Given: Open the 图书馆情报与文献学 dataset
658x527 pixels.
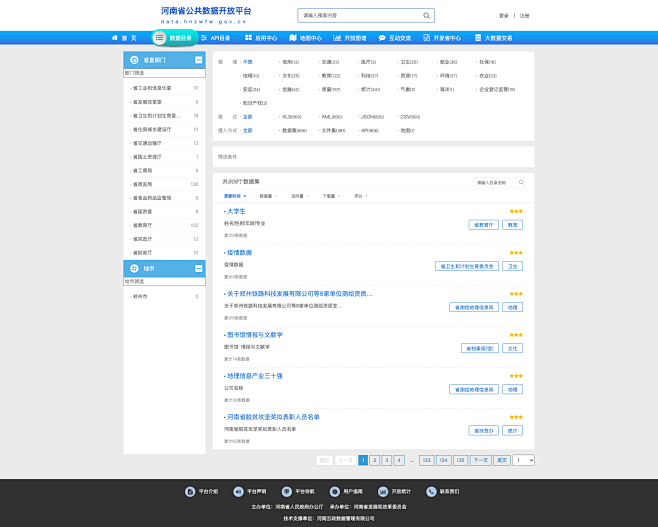Looking at the screenshot, I should [x=255, y=335].
